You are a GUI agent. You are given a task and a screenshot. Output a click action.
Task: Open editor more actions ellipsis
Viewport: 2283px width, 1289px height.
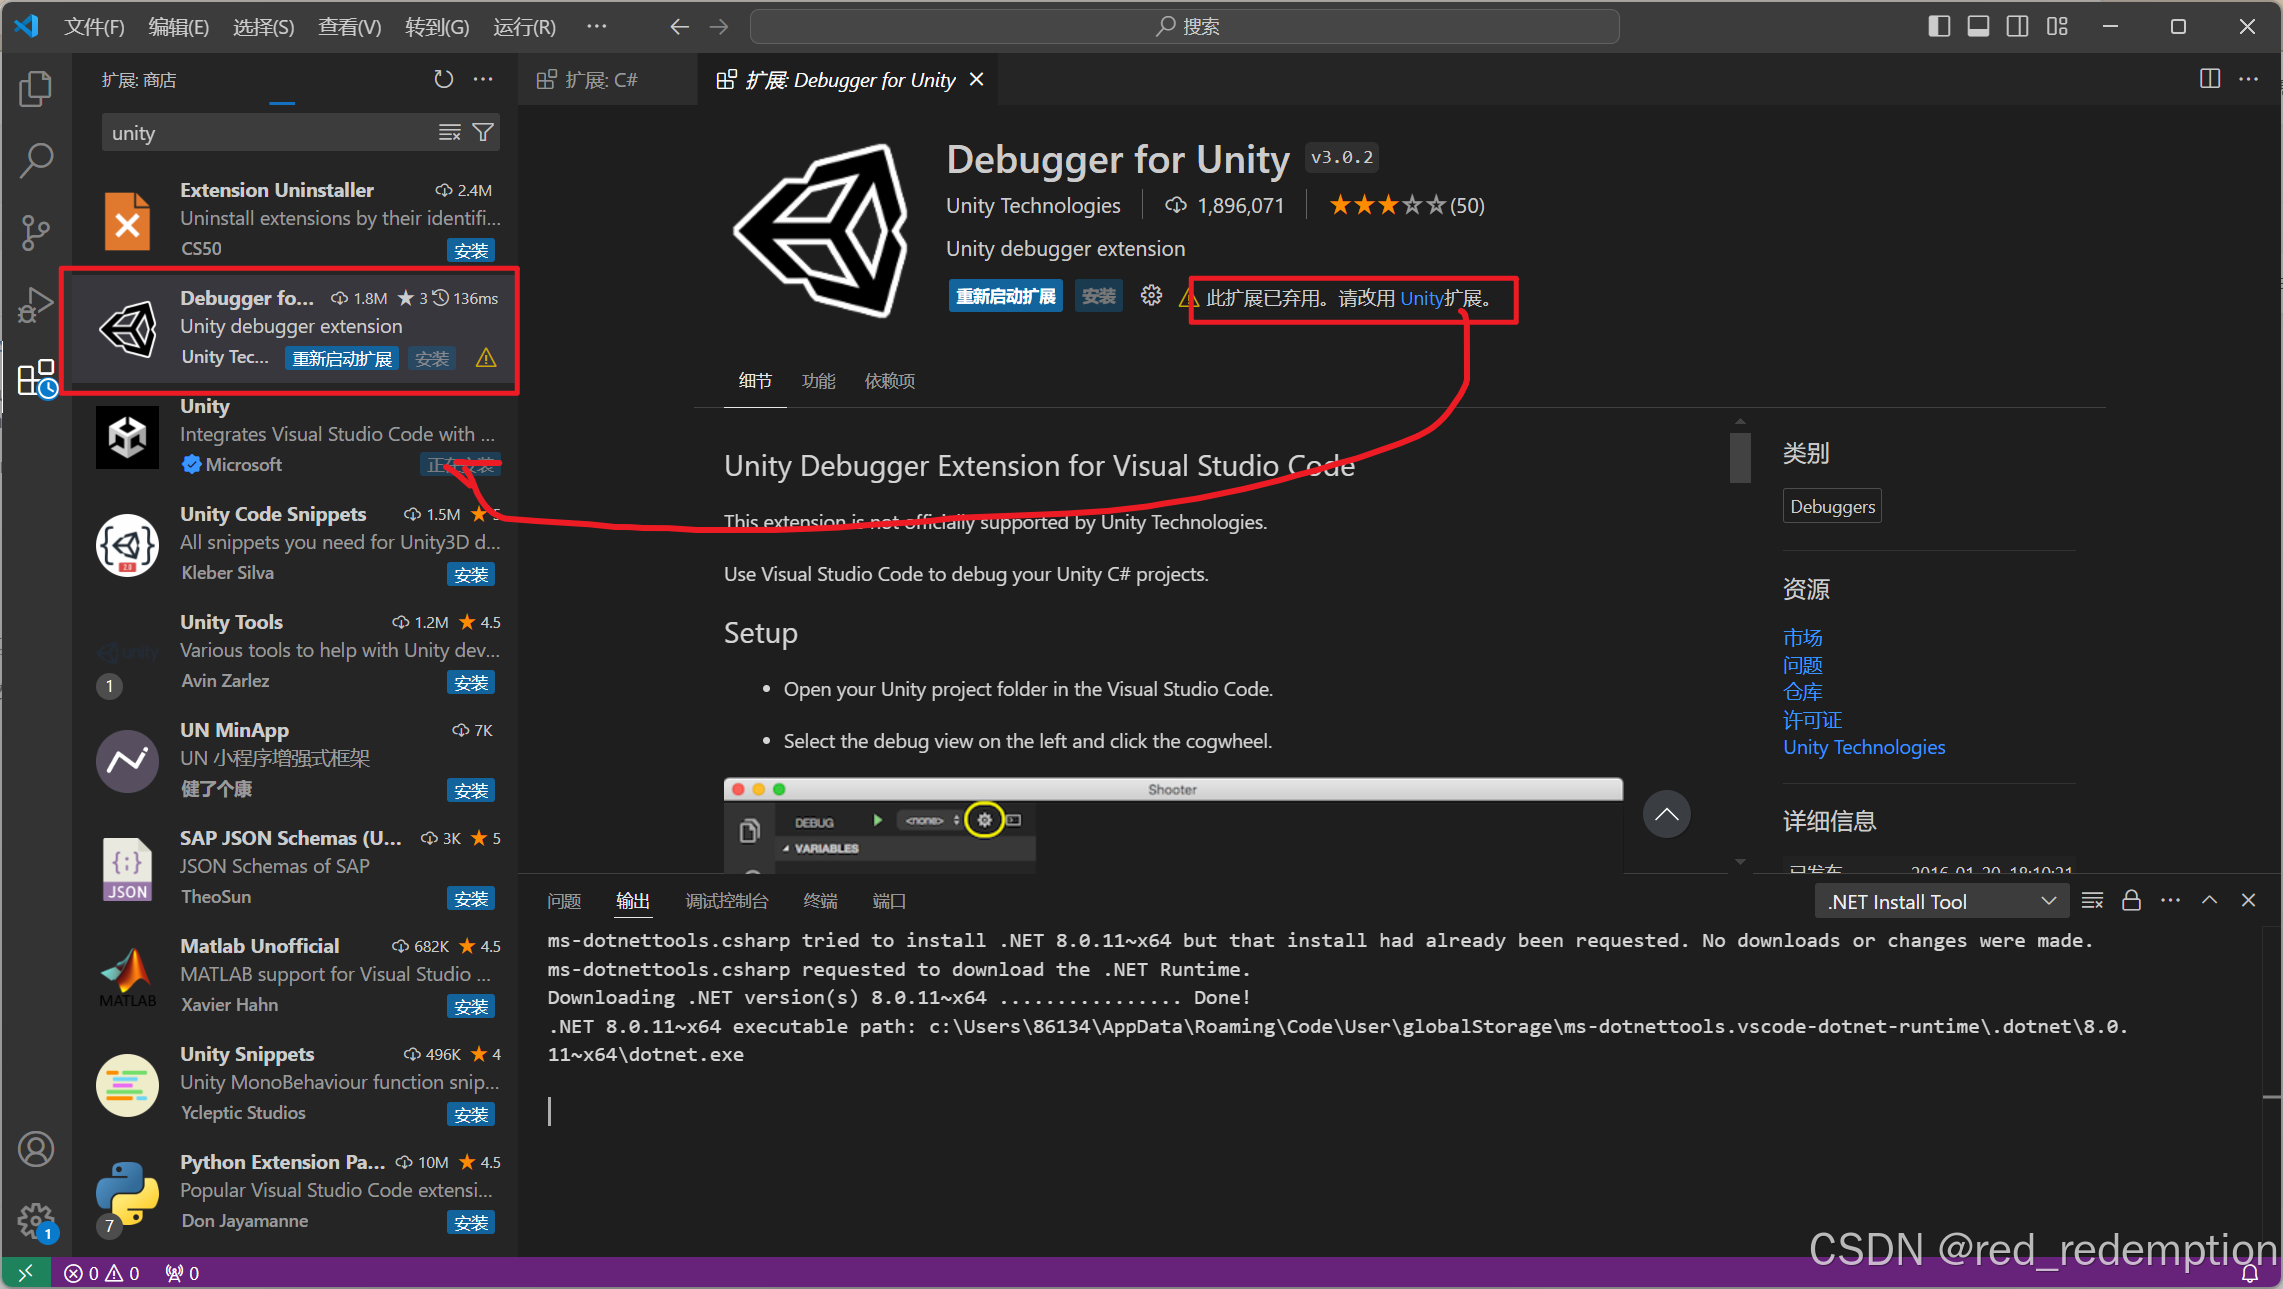2249,79
